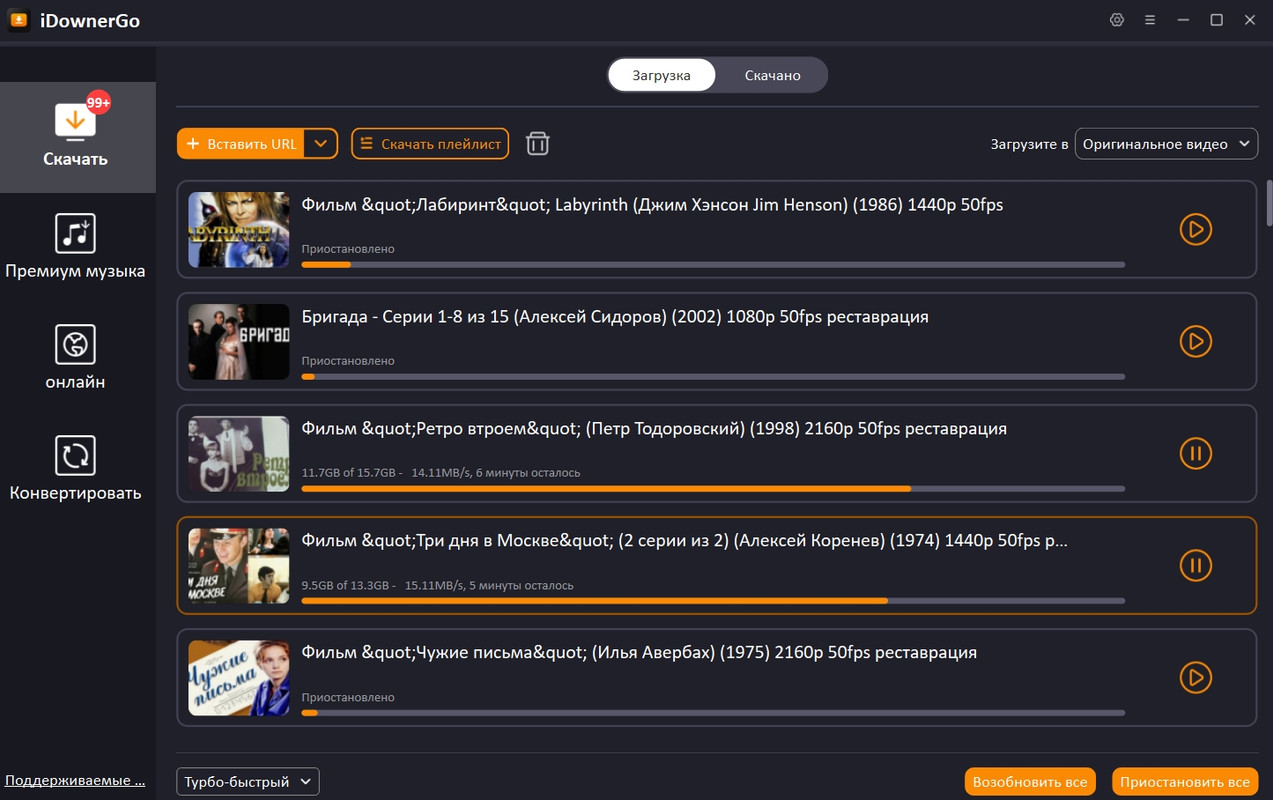Maximize the iDownerGo window
1273x800 pixels.
point(1217,20)
